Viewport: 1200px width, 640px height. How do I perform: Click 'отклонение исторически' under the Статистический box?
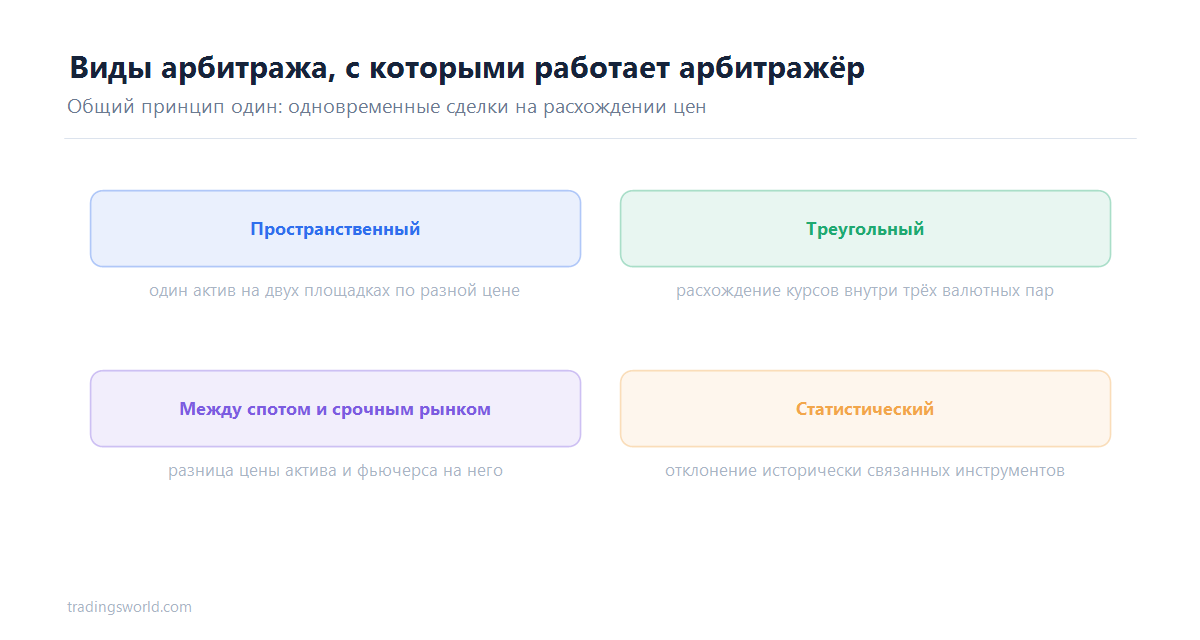point(757,471)
